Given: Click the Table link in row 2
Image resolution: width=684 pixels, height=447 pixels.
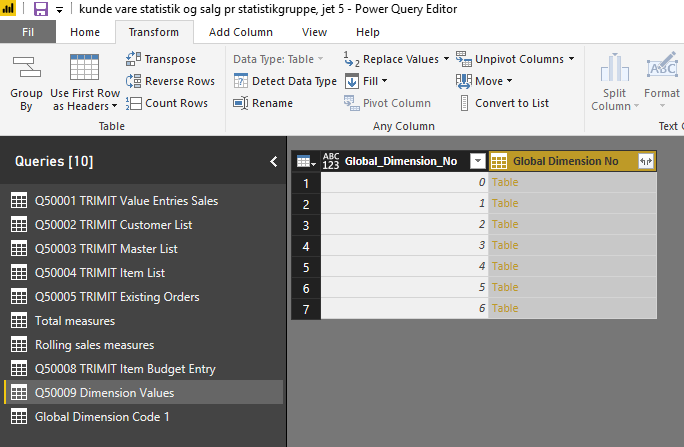Looking at the screenshot, I should pyautogui.click(x=505, y=203).
